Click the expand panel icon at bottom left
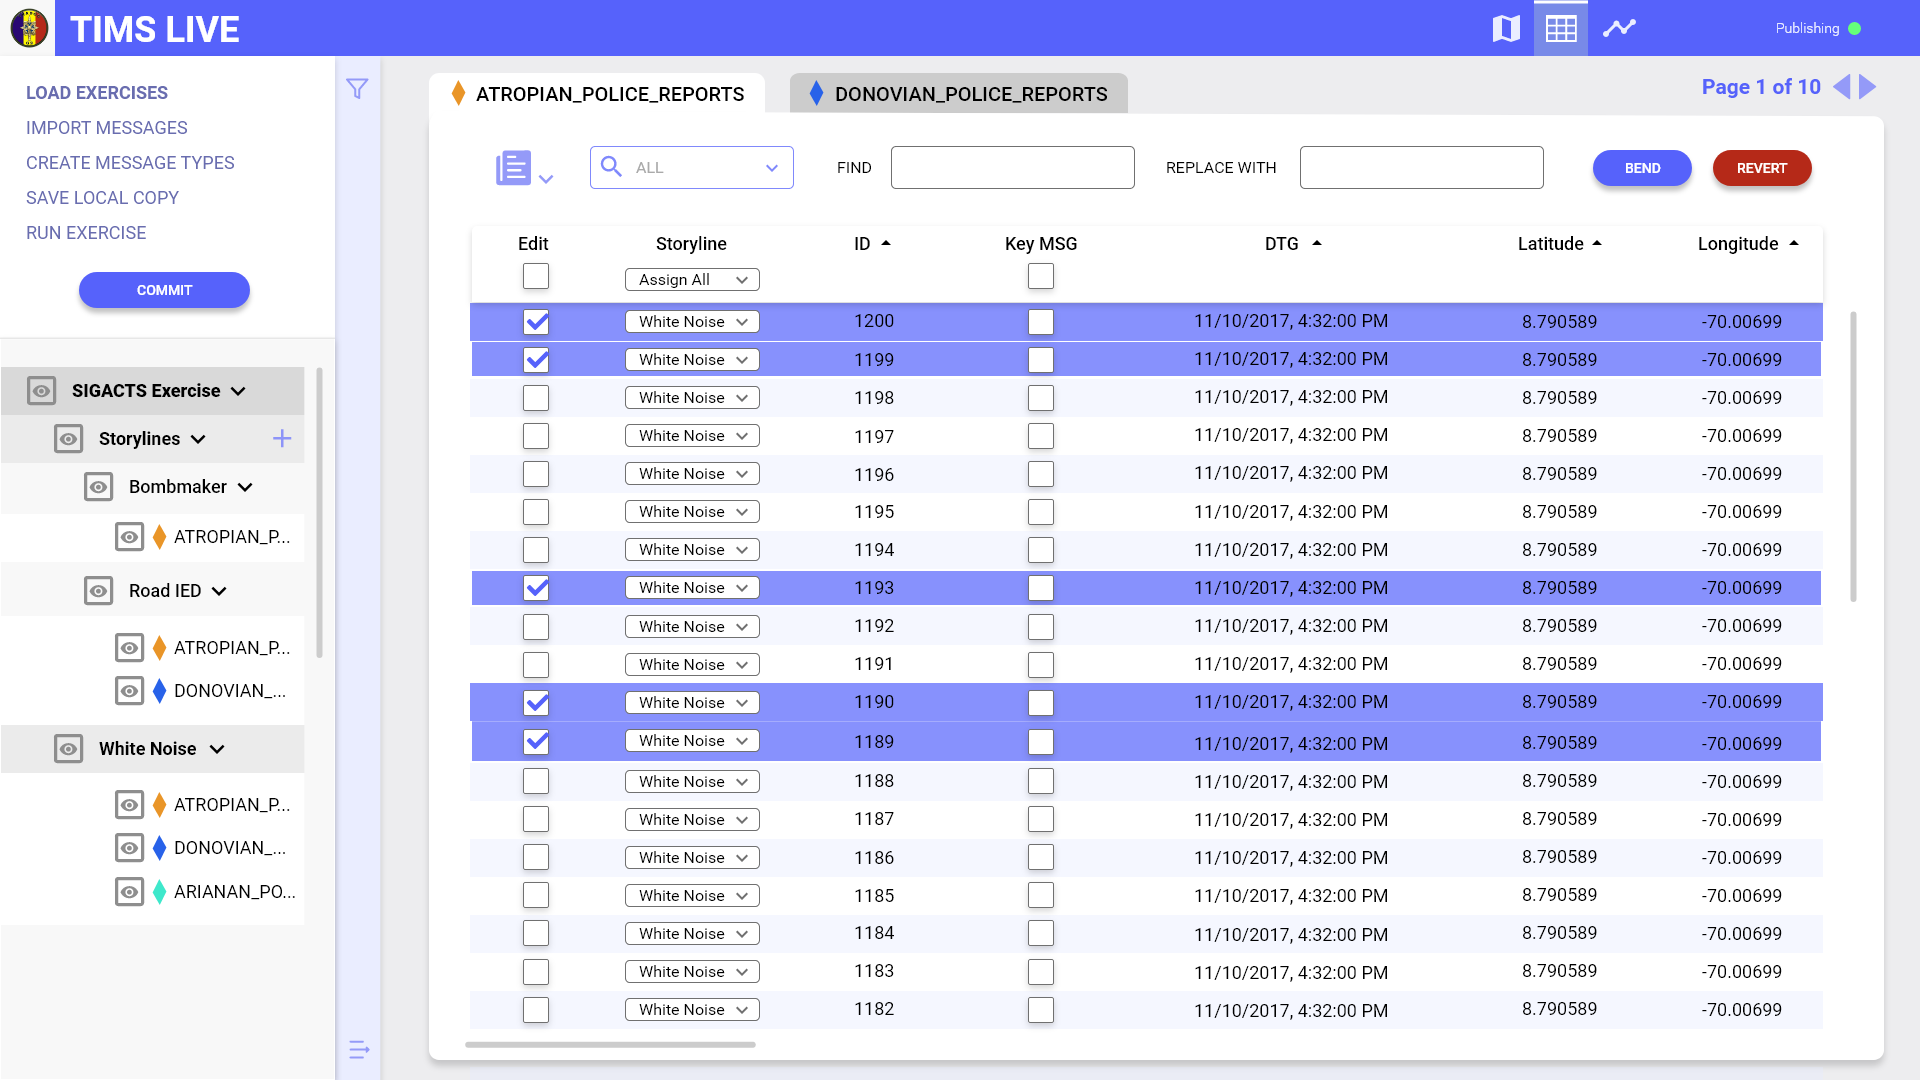The image size is (1920, 1080). pos(358,1050)
